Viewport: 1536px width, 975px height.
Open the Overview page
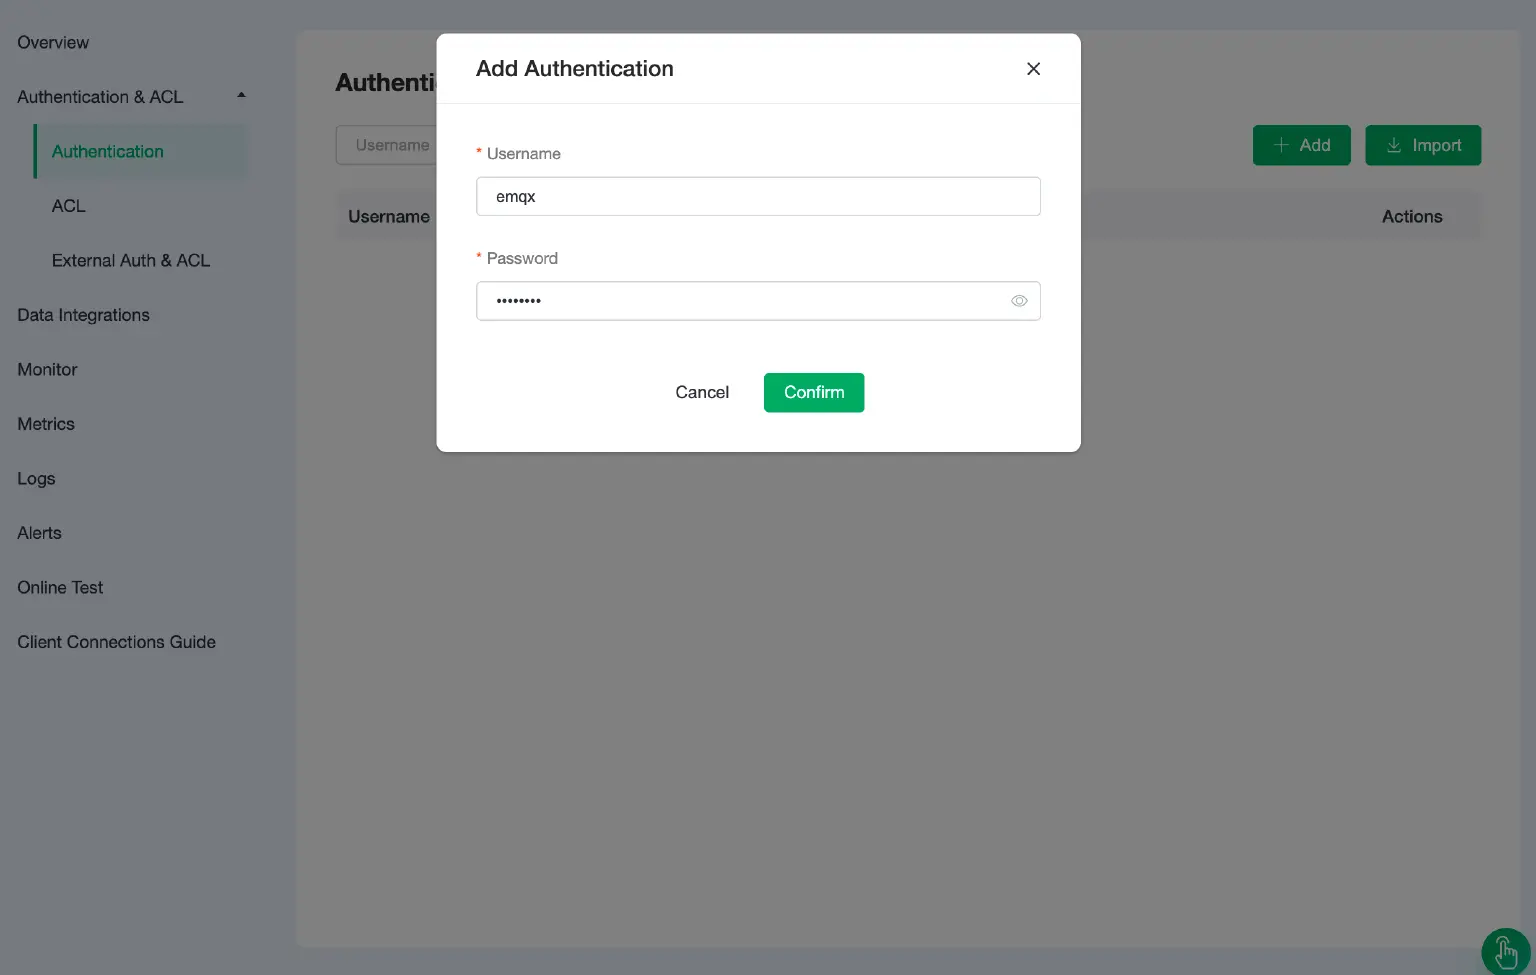point(53,42)
